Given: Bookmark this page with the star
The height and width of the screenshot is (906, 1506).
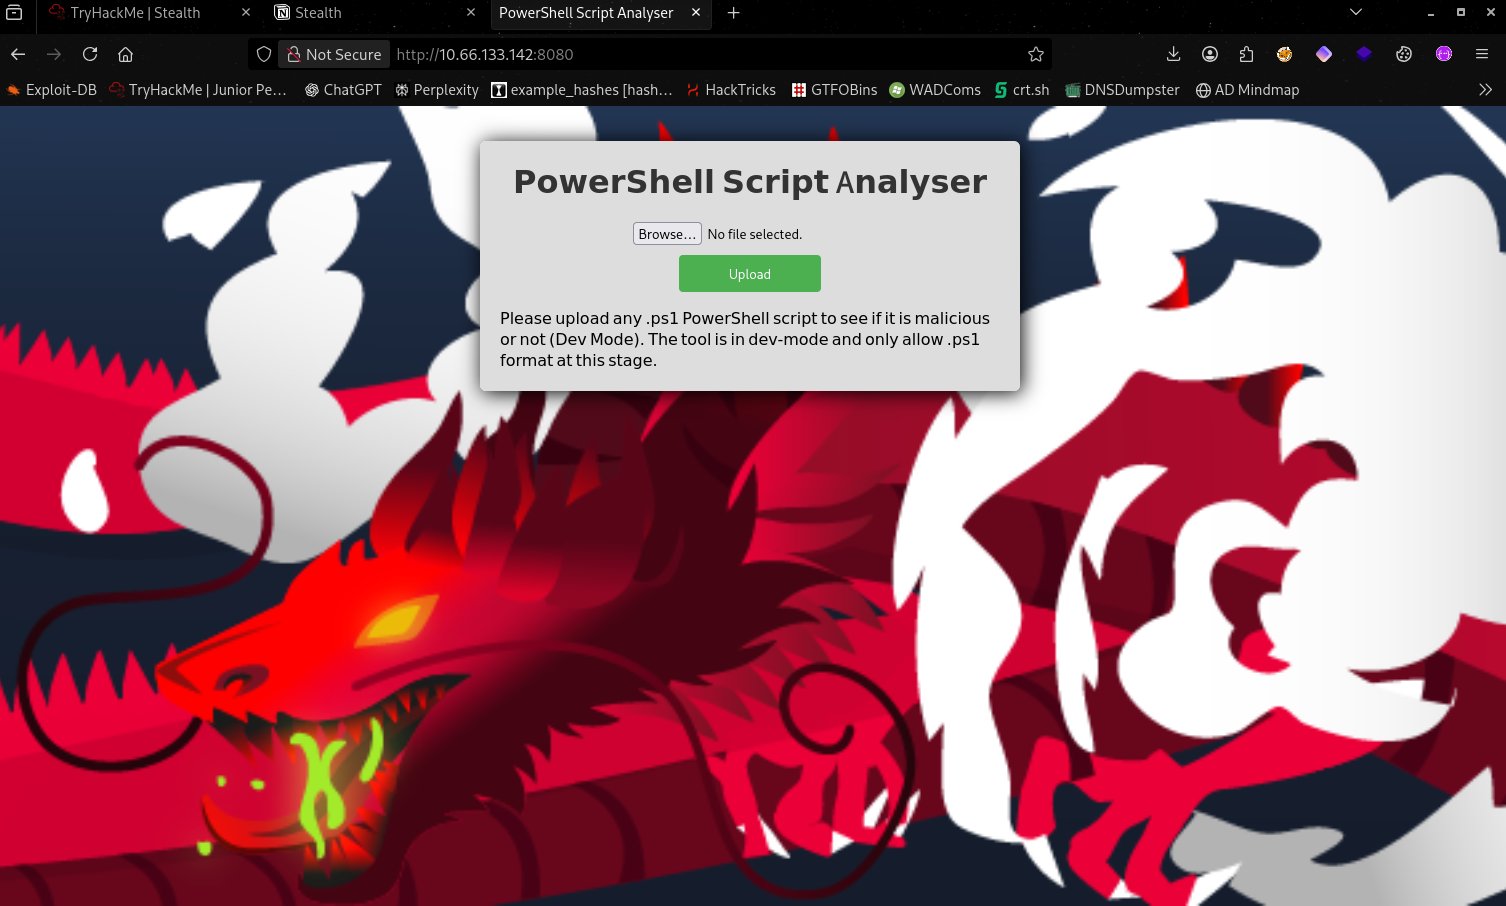Looking at the screenshot, I should (x=1036, y=54).
